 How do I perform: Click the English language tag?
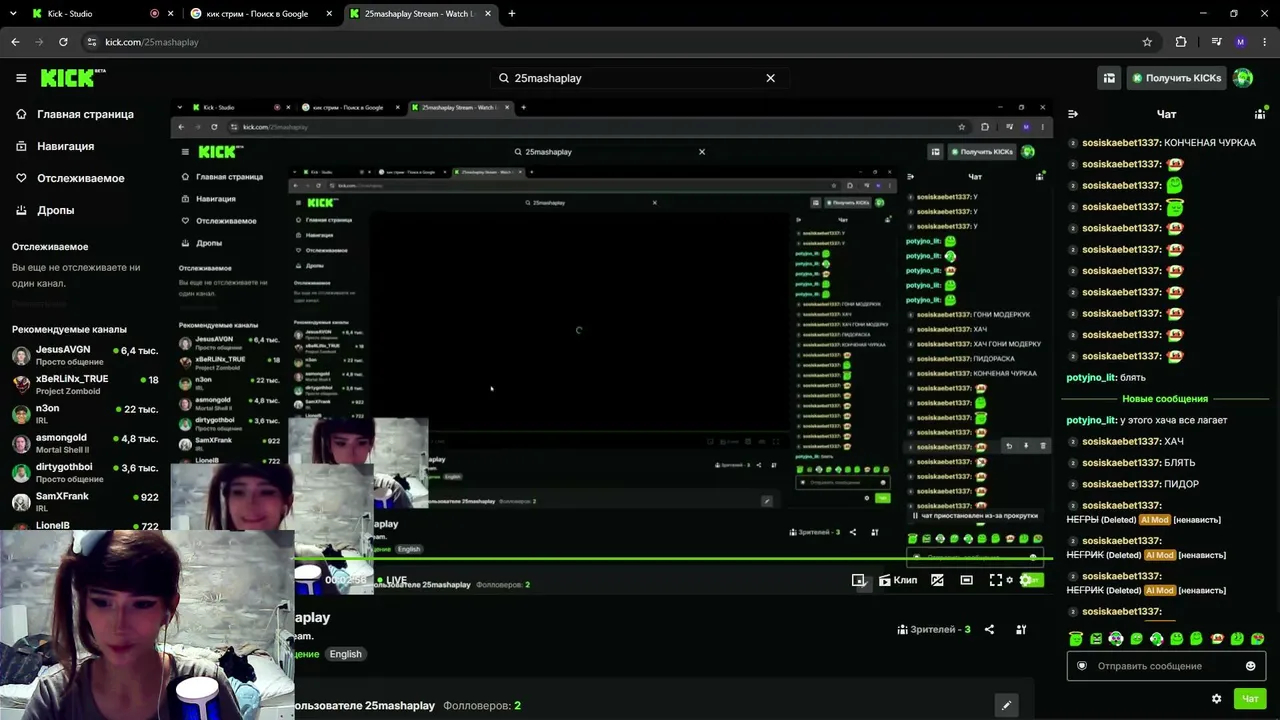pyautogui.click(x=345, y=654)
